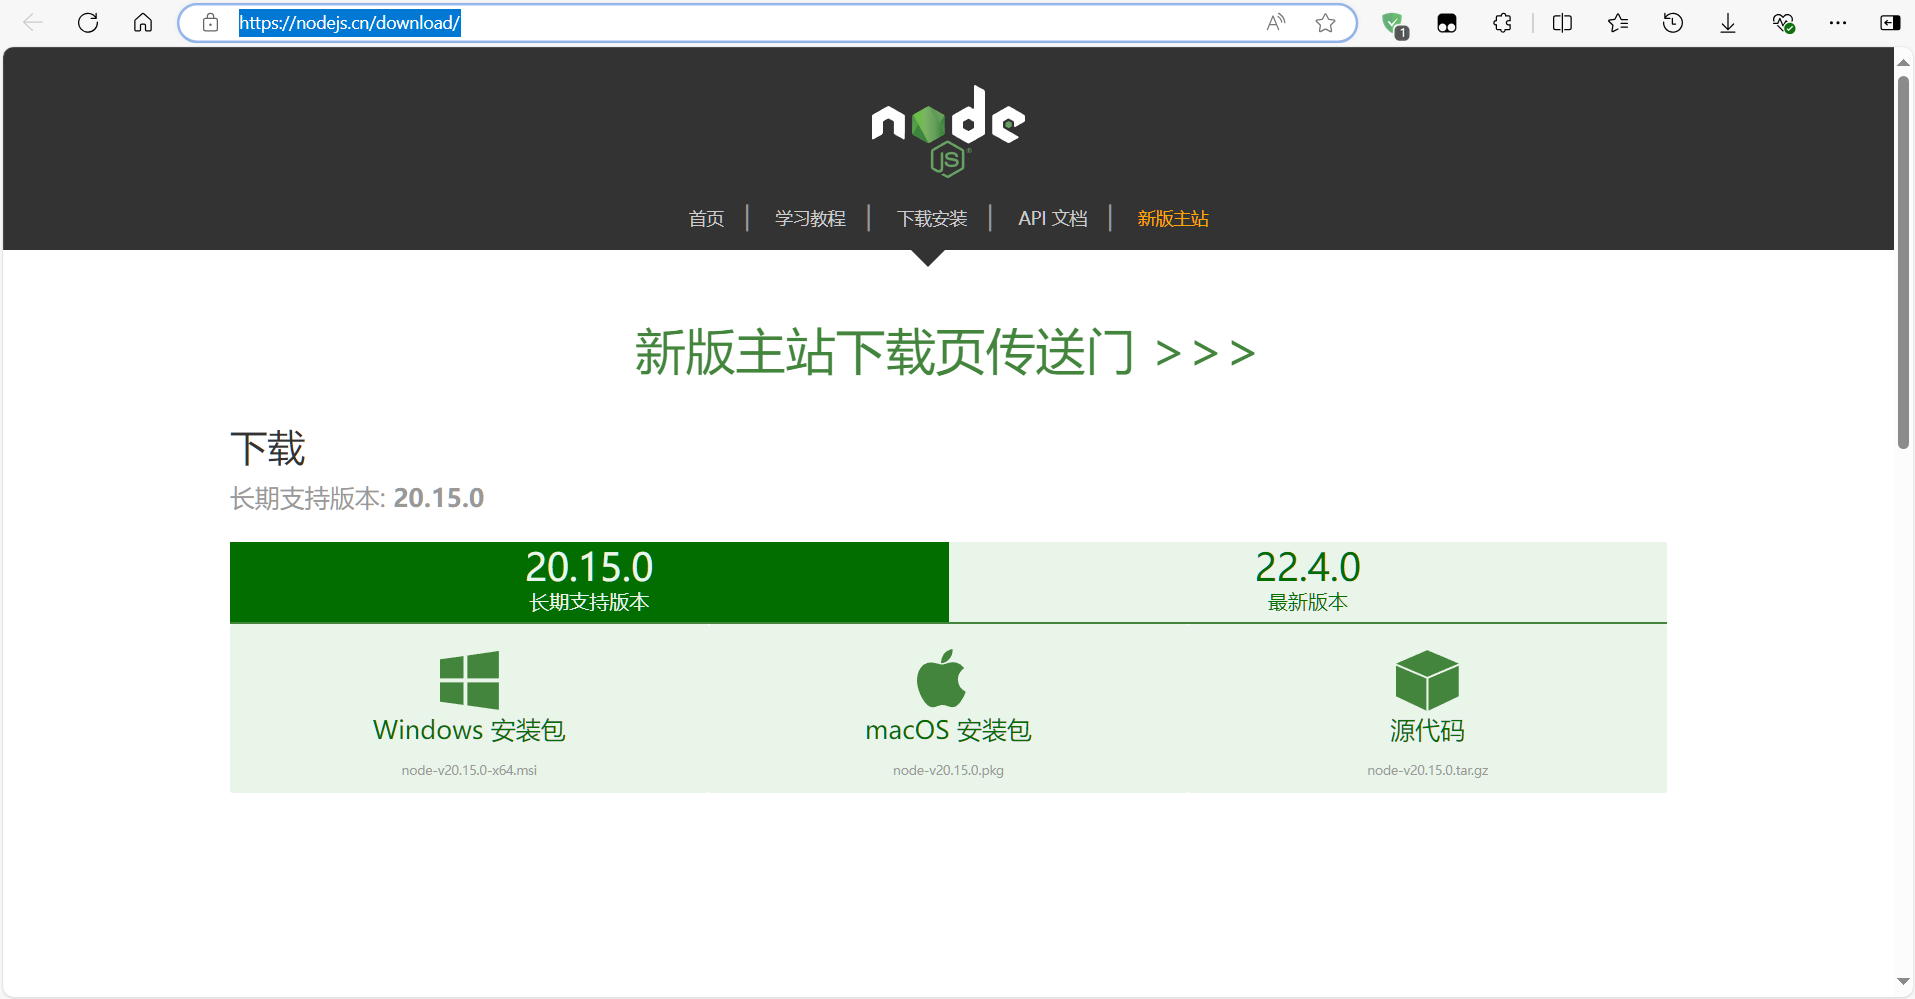Toggle the sidebar icon at far right
Image resolution: width=1915 pixels, height=999 pixels.
(x=1890, y=23)
